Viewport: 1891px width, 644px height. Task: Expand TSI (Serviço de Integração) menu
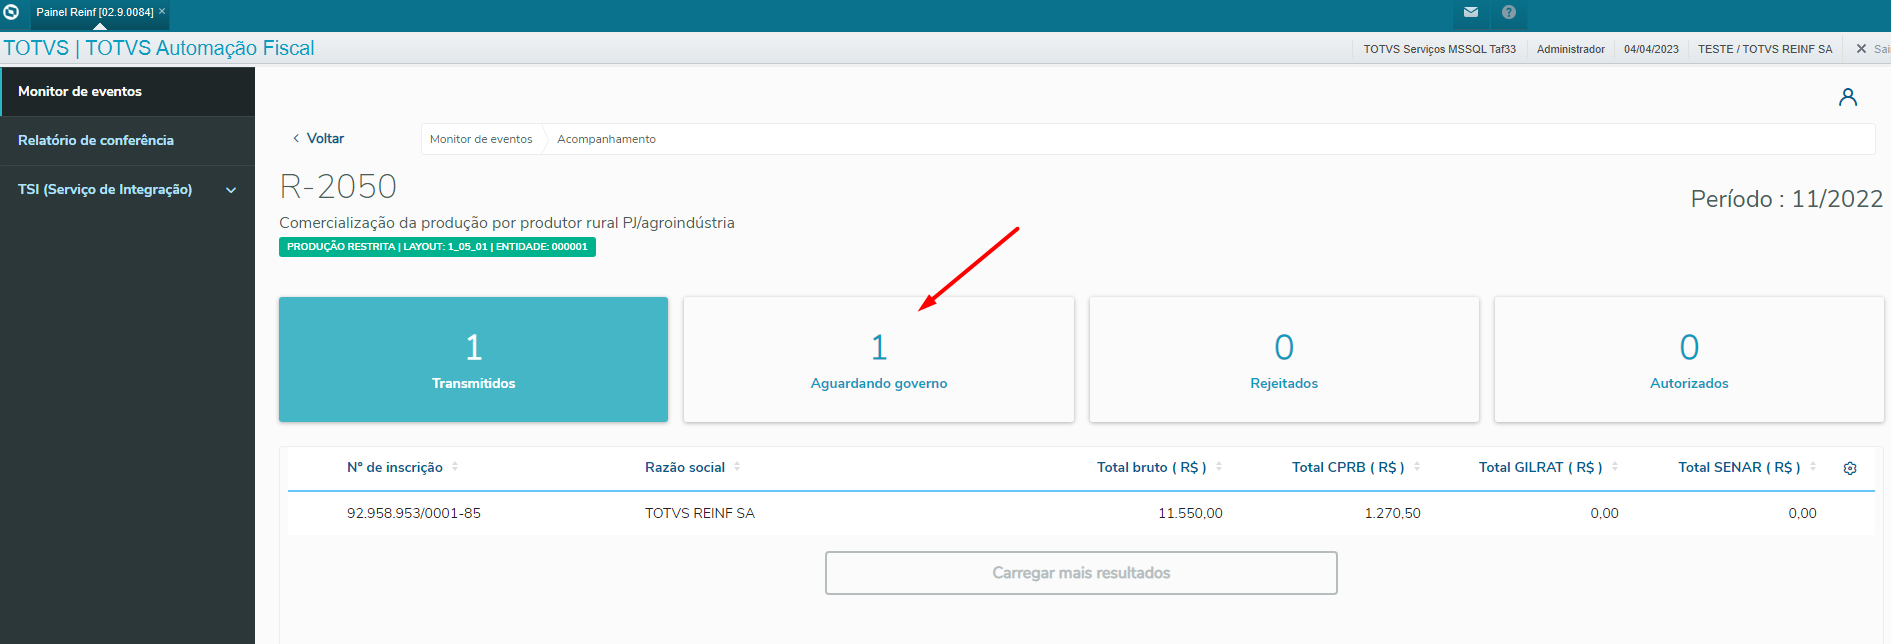[128, 189]
